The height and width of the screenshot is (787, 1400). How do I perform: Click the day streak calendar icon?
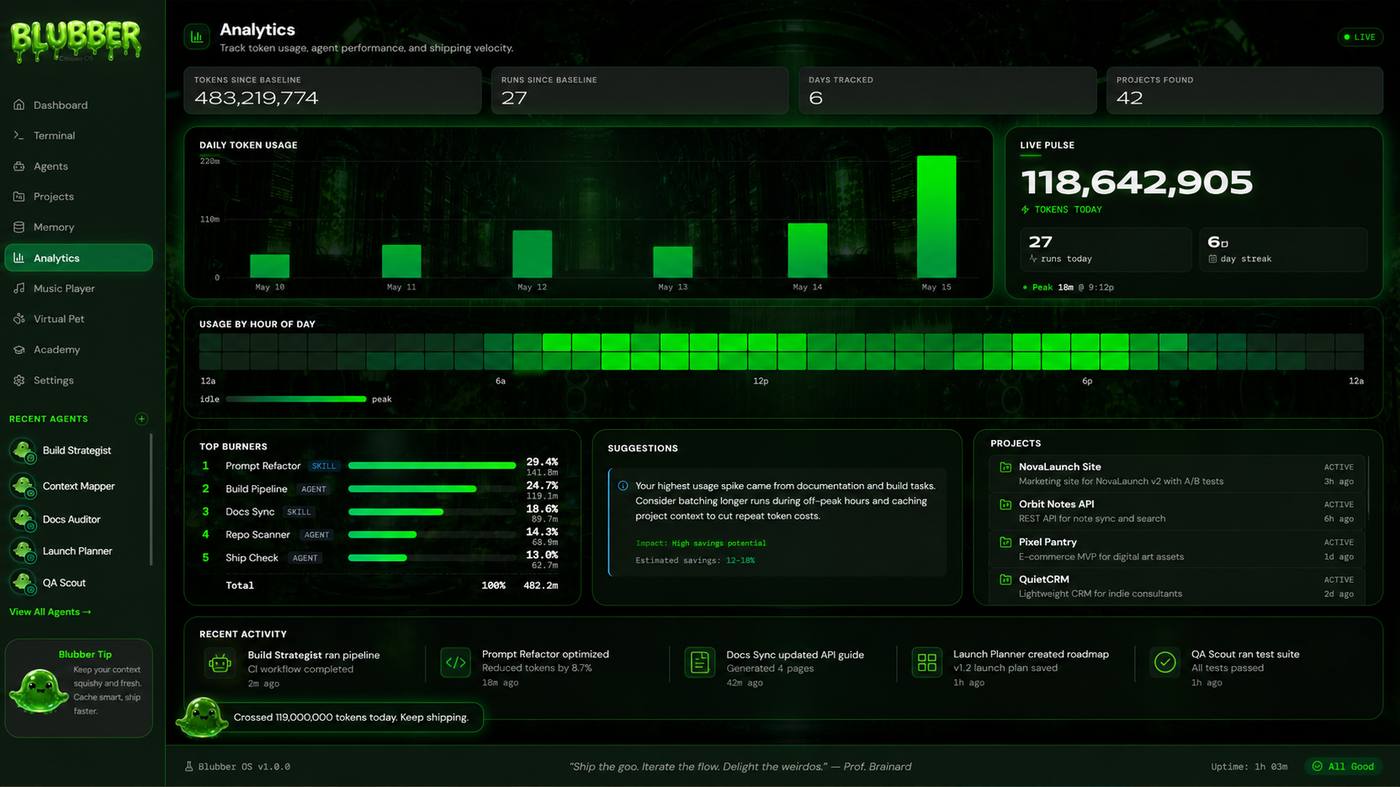pos(1212,259)
